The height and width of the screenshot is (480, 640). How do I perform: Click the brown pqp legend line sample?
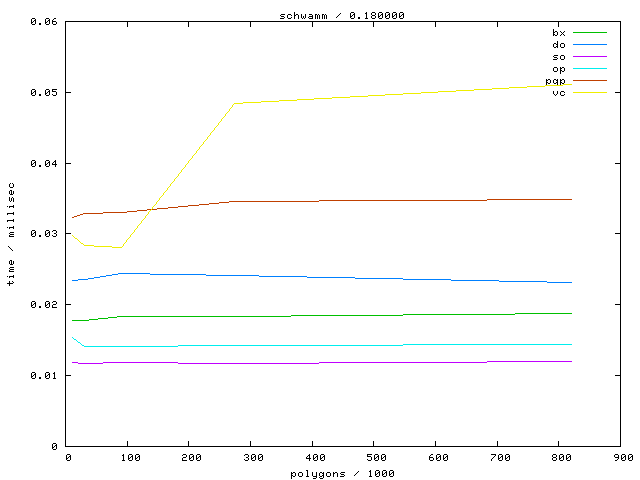pyautogui.click(x=590, y=81)
